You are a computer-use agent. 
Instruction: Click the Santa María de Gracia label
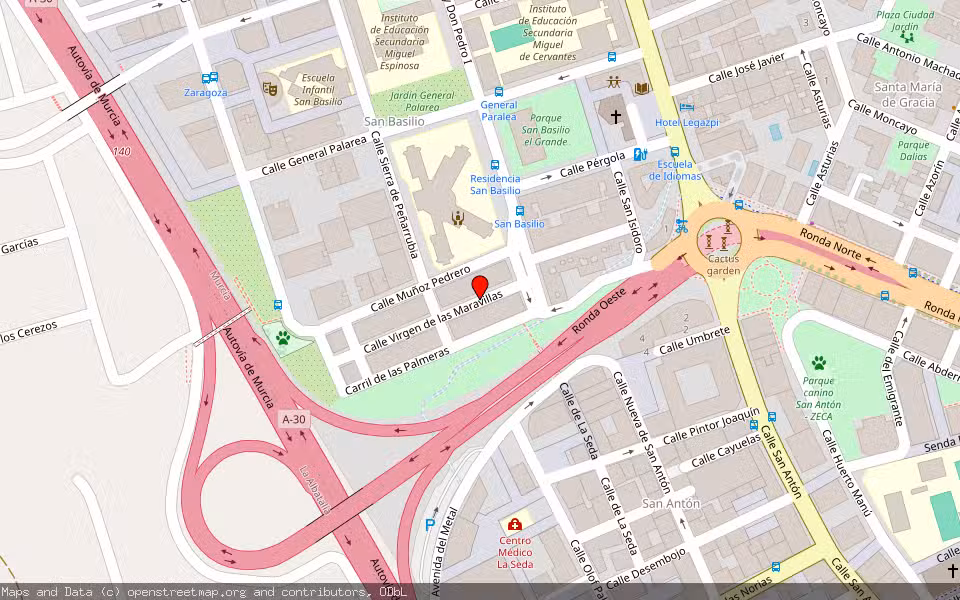[908, 94]
